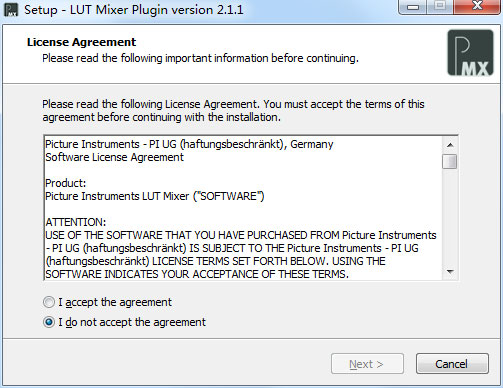The height and width of the screenshot is (388, 503).
Task: Click the PMX logo in the header
Action: 470,53
